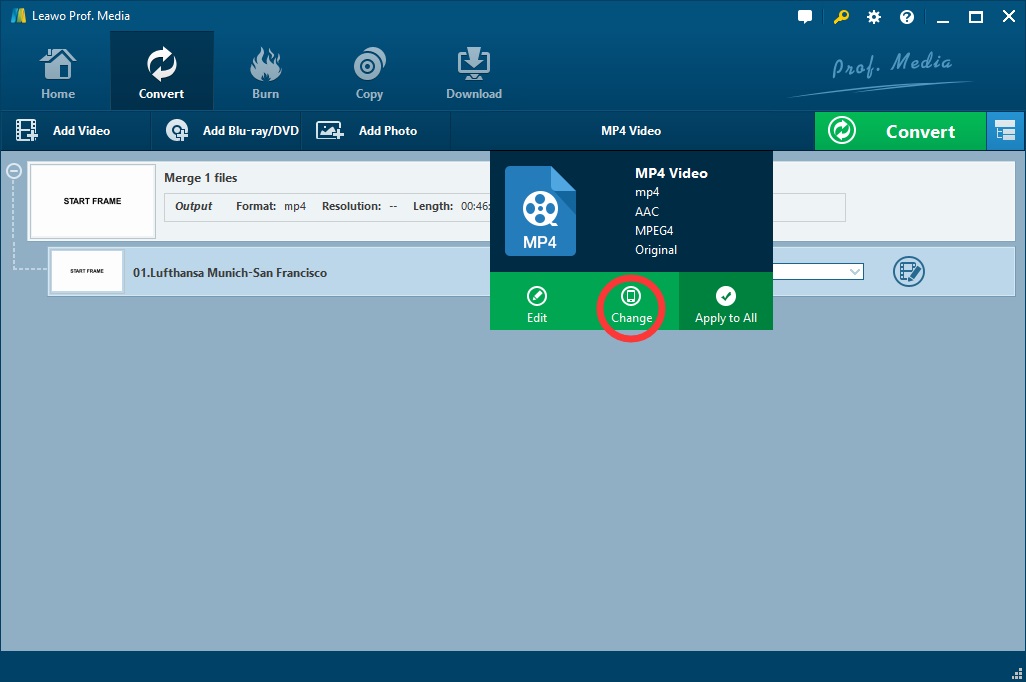Maximize the Leawo Prof. Media window
The image size is (1026, 682).
(x=976, y=17)
